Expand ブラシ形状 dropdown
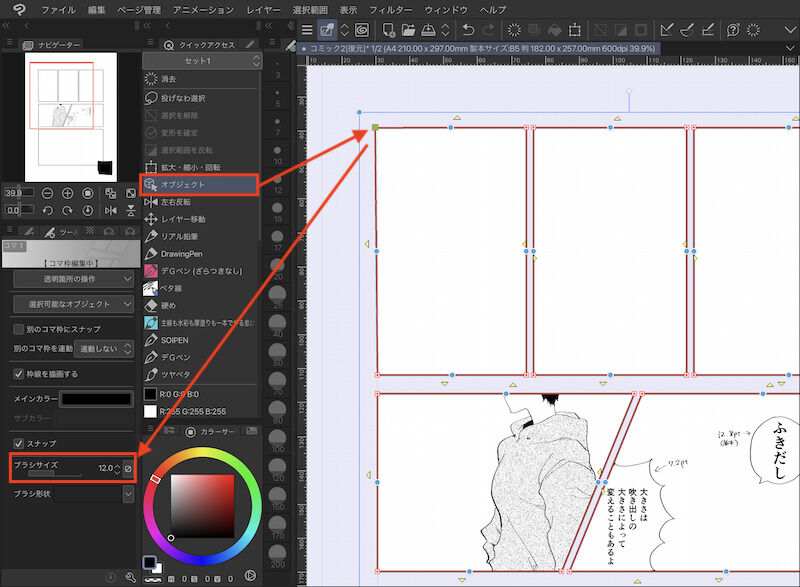 (x=128, y=494)
